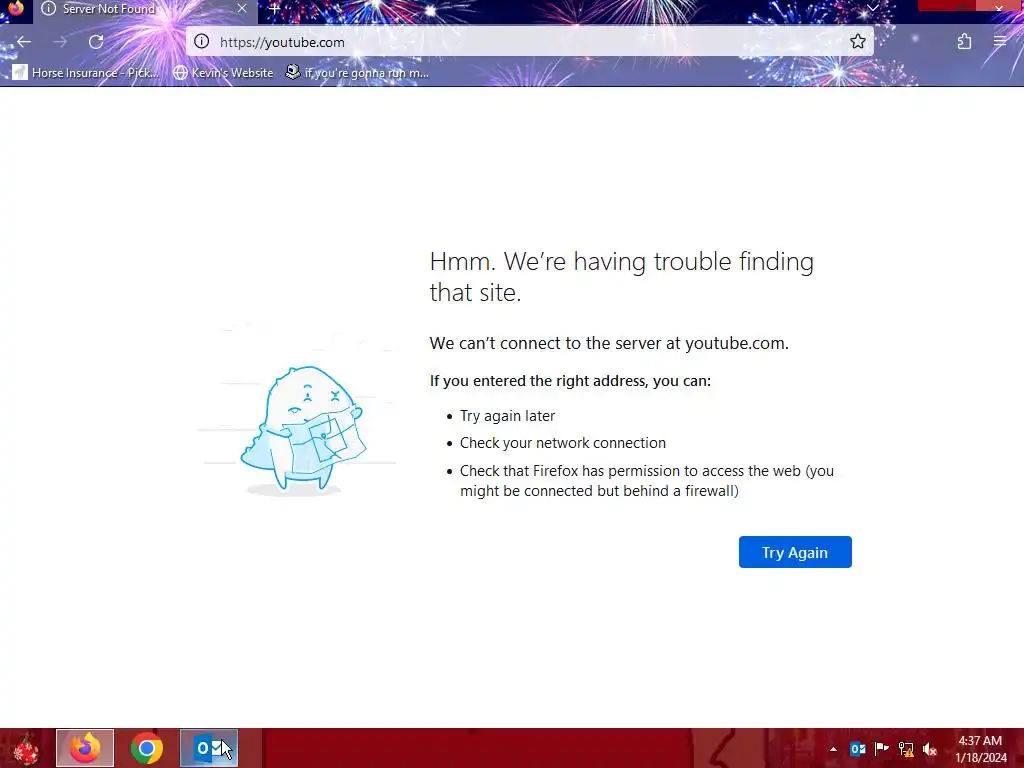Open Firefox application menu hamburger
This screenshot has height=768, width=1024.
coord(1000,42)
